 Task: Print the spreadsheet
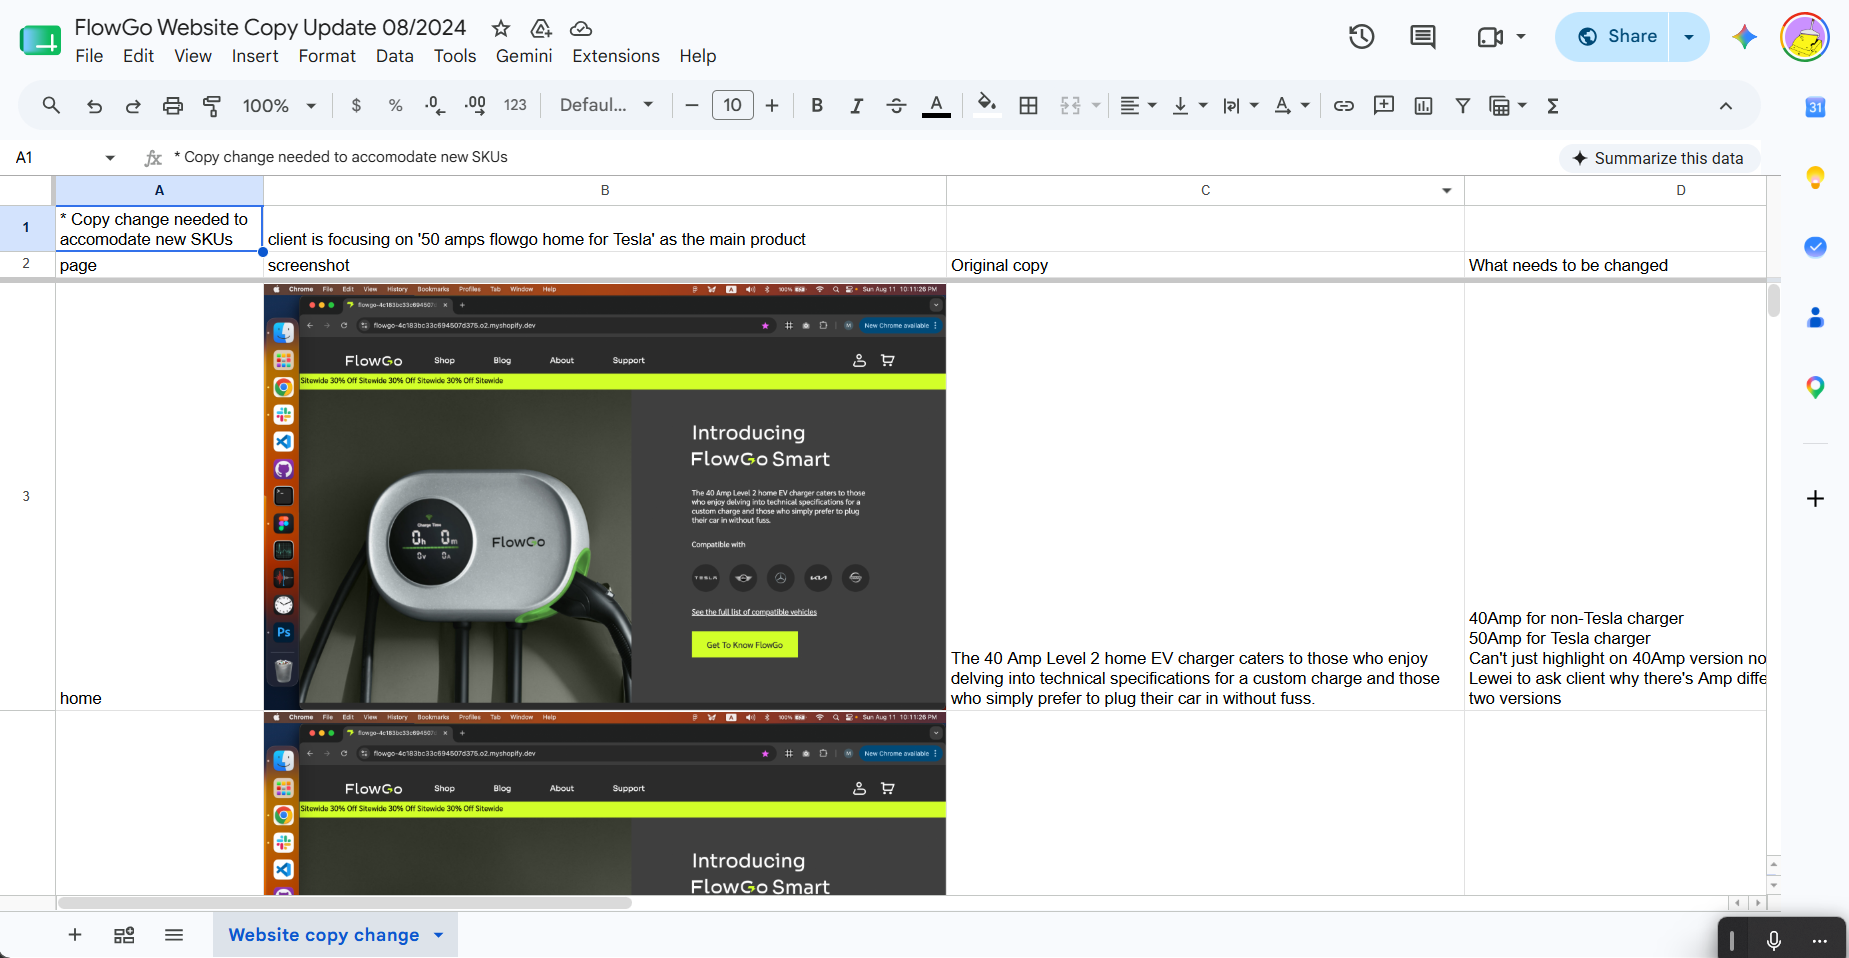[x=173, y=105]
